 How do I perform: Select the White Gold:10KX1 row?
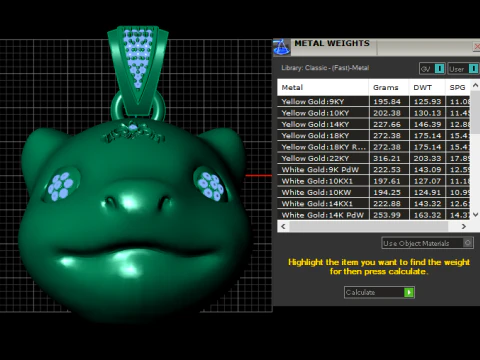(373, 181)
